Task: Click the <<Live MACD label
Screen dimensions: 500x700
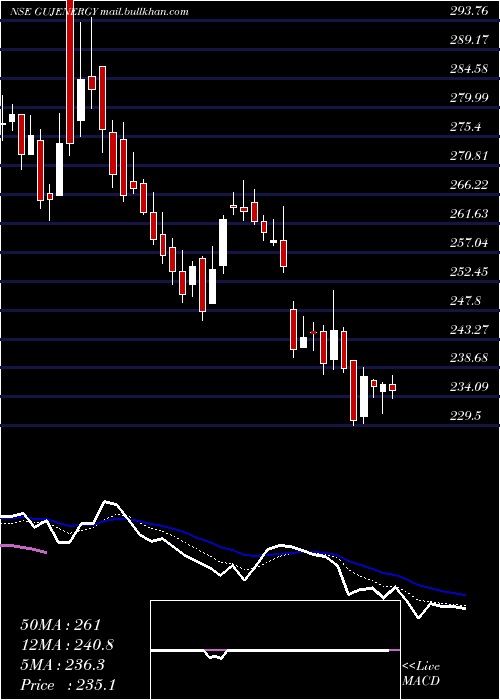Action: [421, 674]
